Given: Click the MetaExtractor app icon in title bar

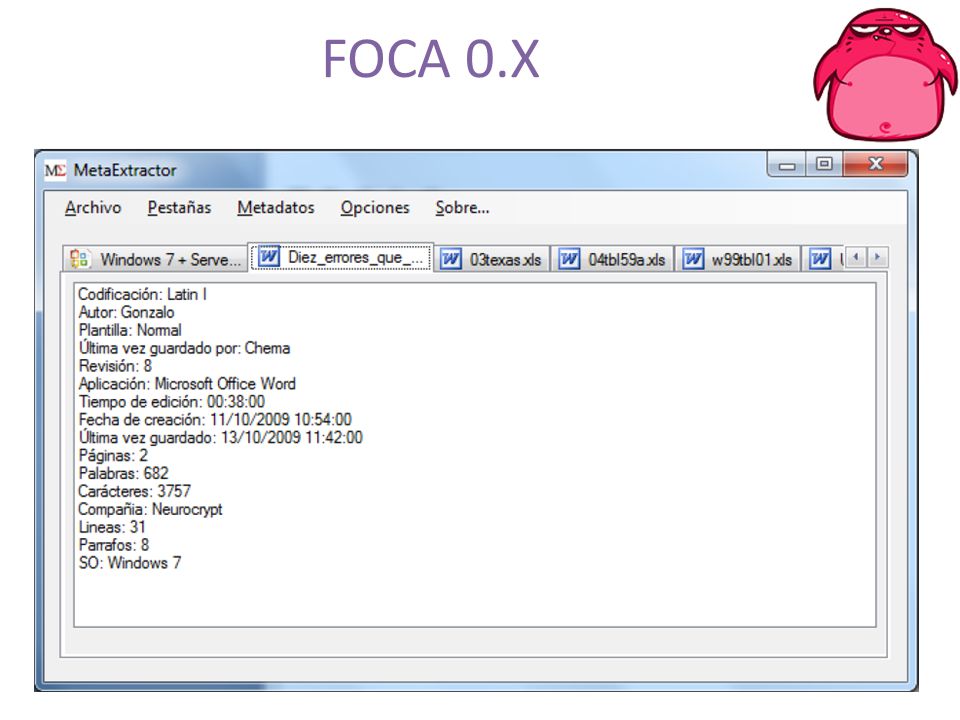Looking at the screenshot, I should point(55,170).
